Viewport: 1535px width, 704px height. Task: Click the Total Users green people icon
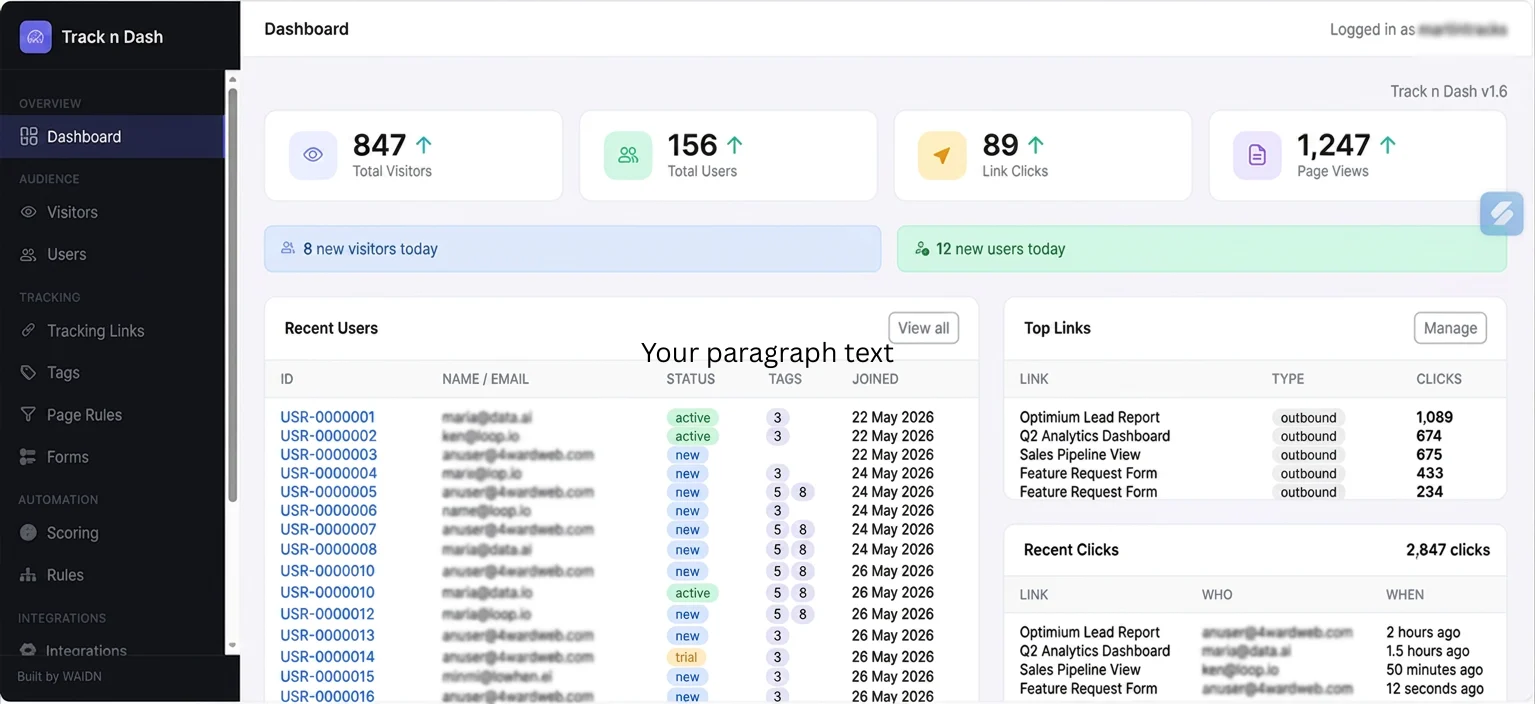(628, 155)
